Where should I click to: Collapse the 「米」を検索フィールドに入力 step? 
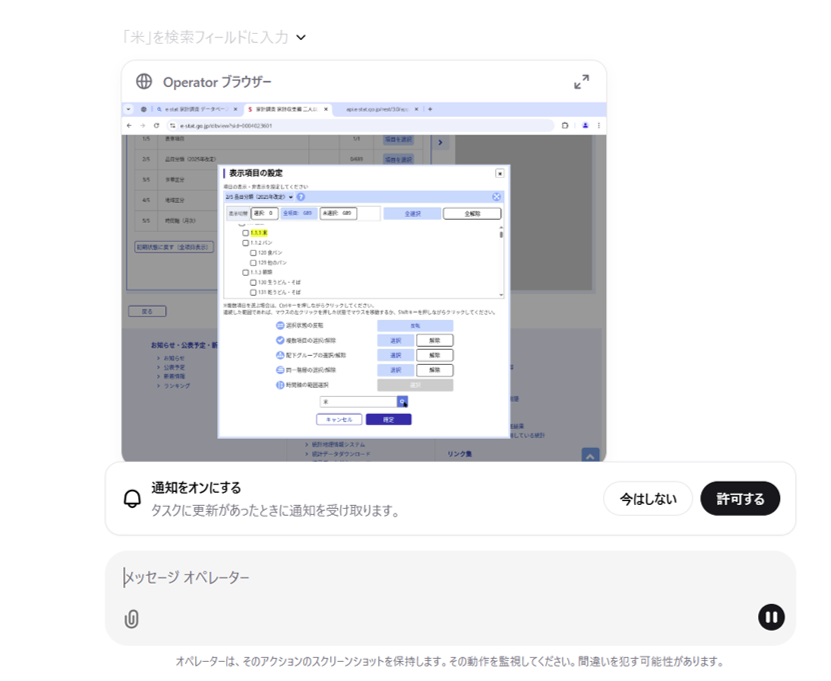pyautogui.click(x=301, y=37)
